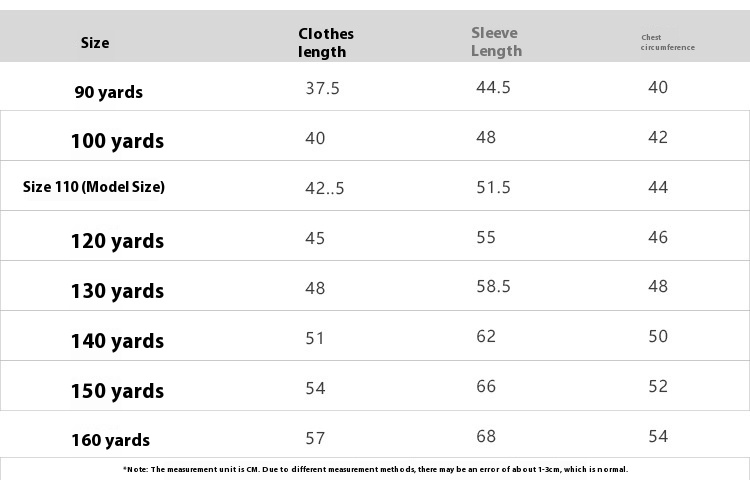The image size is (750, 480).
Task: Click the 42..5 clothes length cell
Action: pyautogui.click(x=325, y=188)
